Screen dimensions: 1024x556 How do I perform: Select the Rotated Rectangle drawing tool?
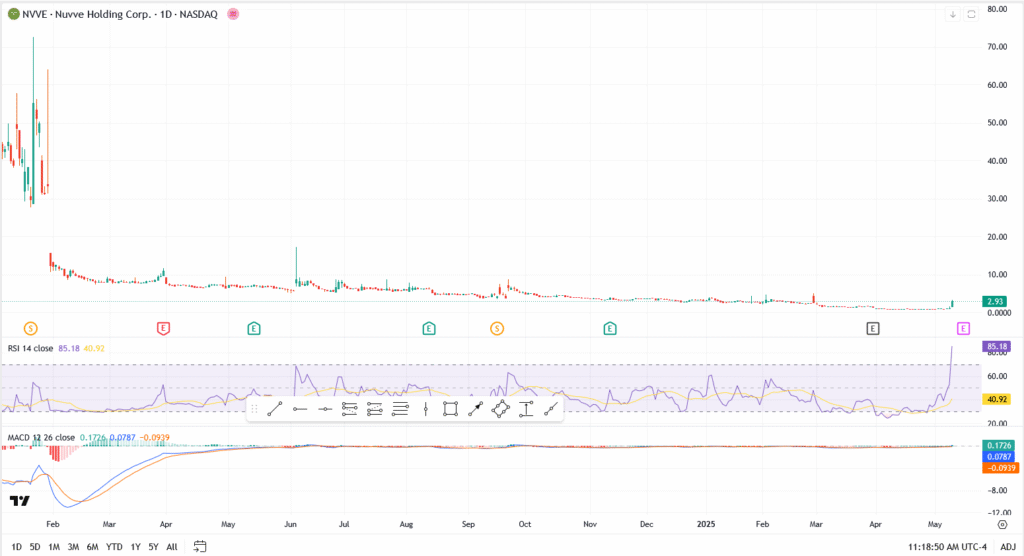coord(501,409)
